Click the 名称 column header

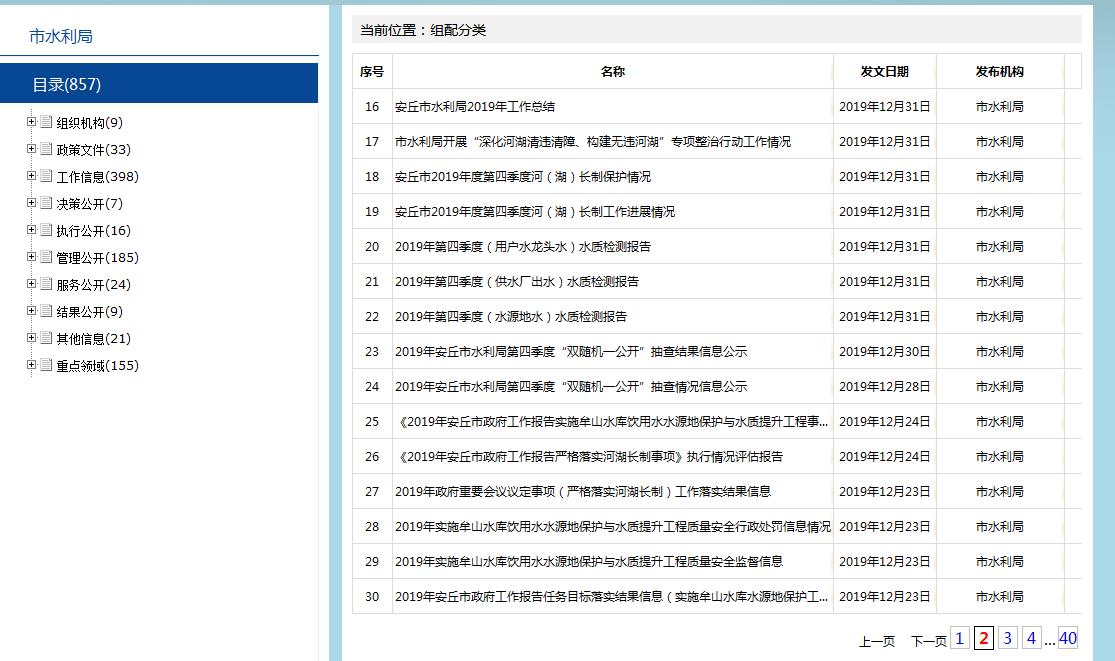pyautogui.click(x=612, y=71)
